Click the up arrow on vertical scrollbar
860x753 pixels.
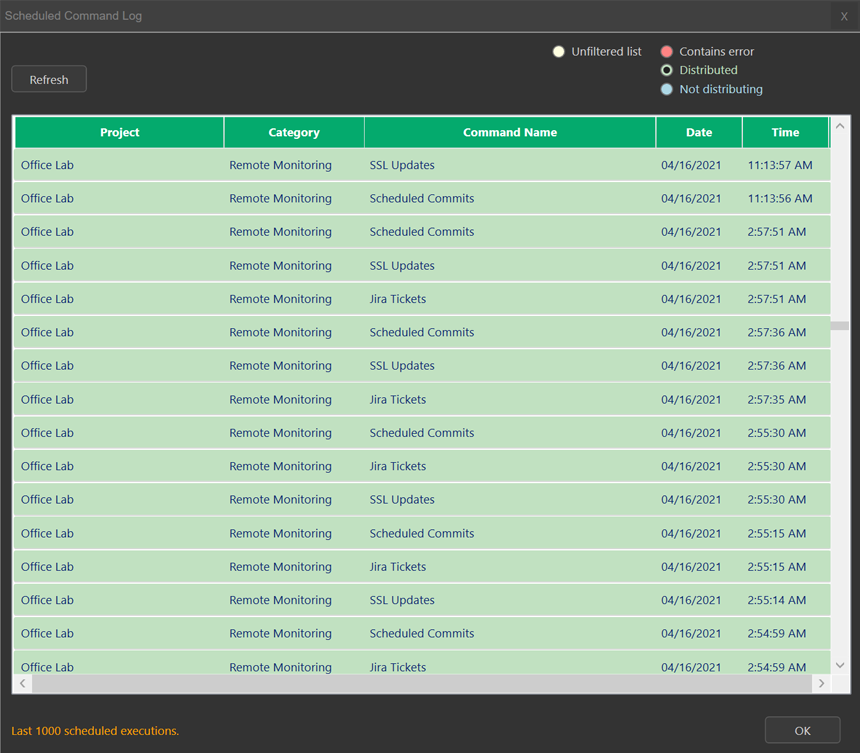tap(840, 126)
